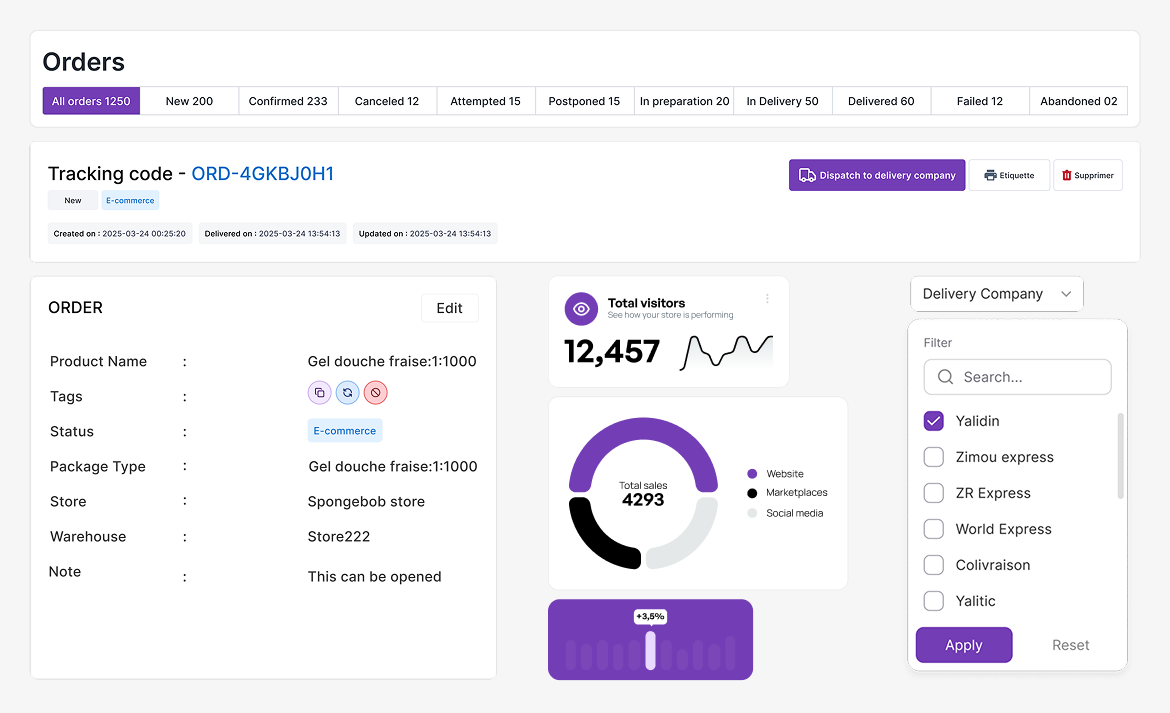
Task: Click the copy tag icon in Tags row
Action: click(319, 393)
